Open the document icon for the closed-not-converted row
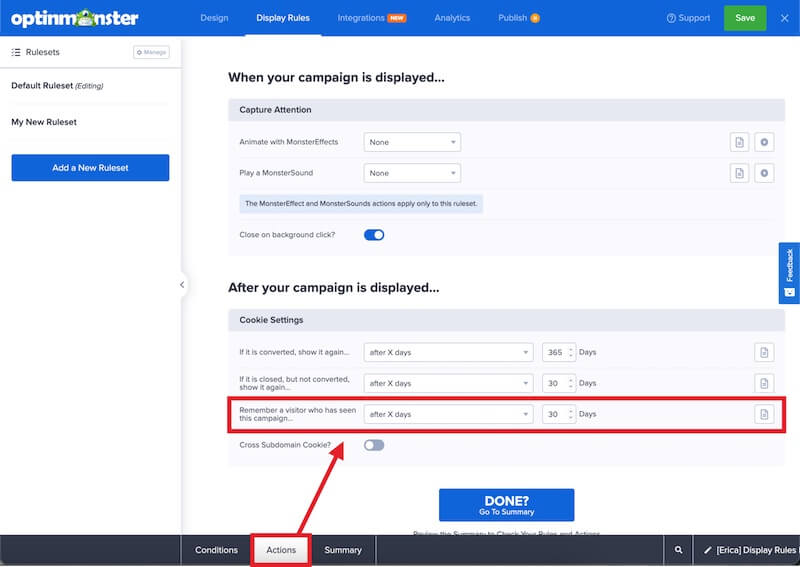The width and height of the screenshot is (800, 567). 764,383
